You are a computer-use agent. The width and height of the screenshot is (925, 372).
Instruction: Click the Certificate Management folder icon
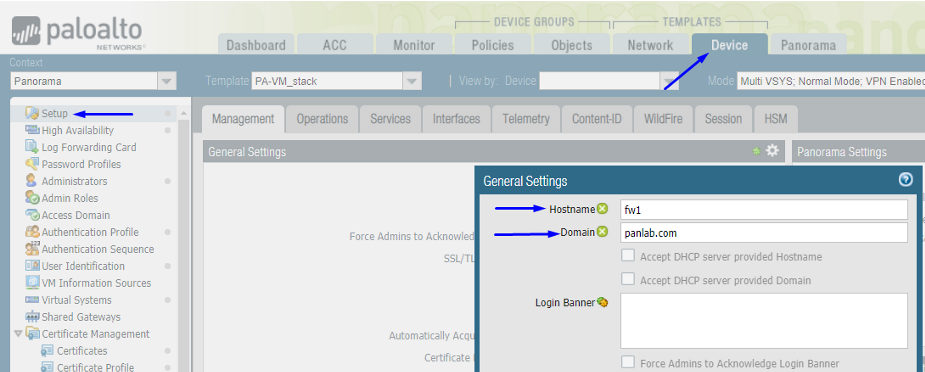point(32,334)
